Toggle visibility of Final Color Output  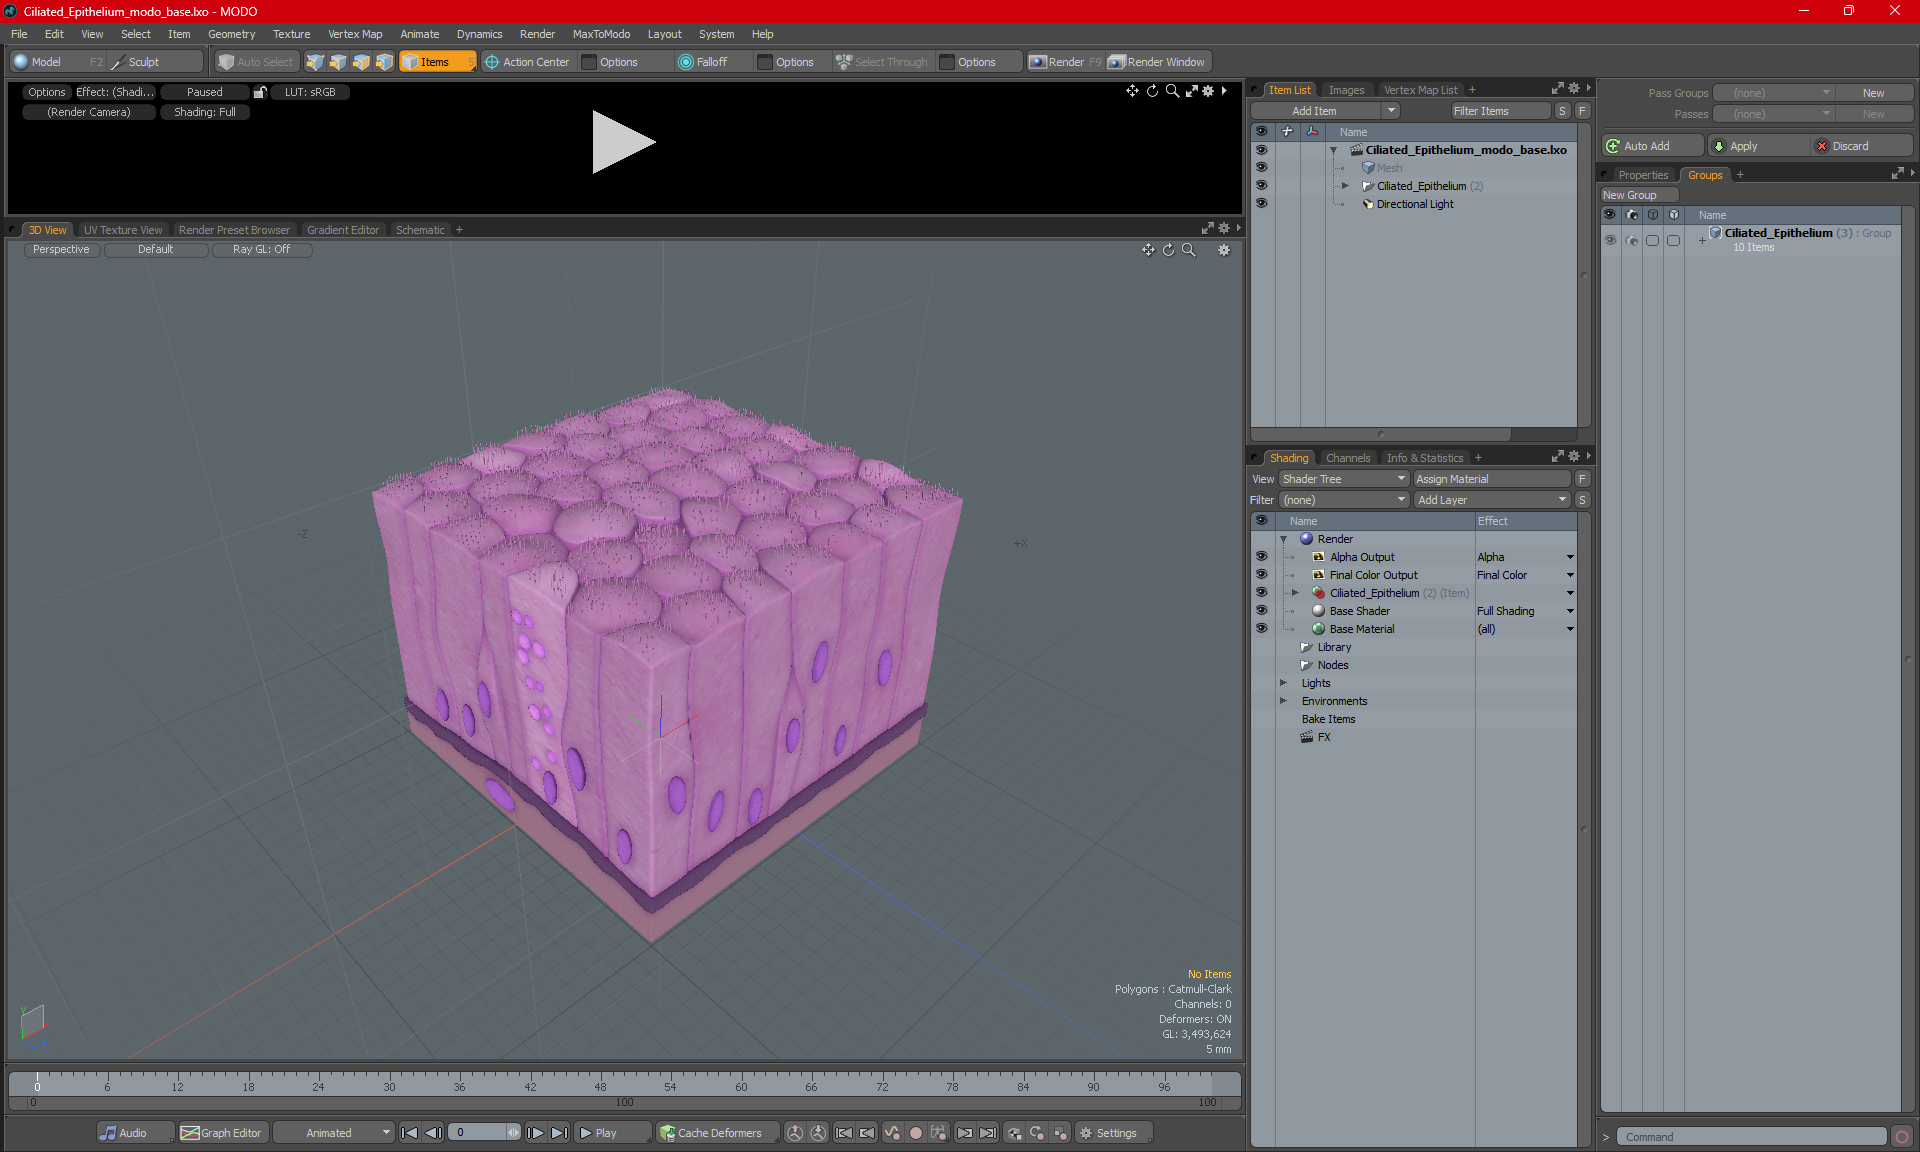point(1261,575)
